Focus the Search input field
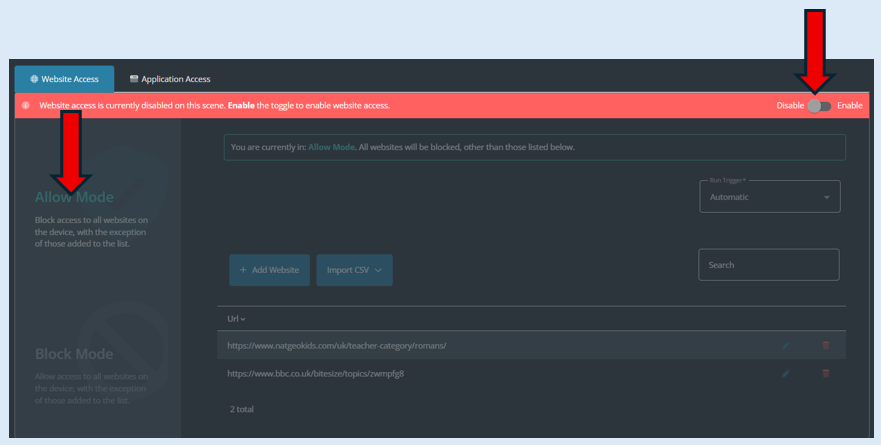 [x=769, y=265]
